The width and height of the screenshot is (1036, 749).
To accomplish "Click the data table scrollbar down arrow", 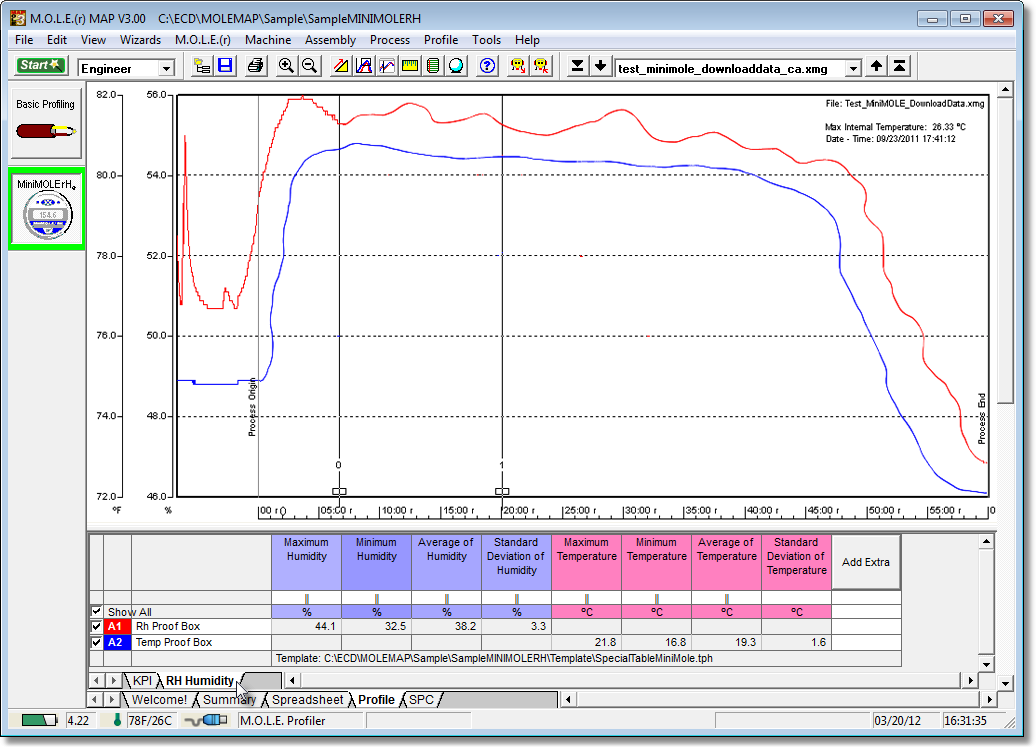I will [986, 664].
